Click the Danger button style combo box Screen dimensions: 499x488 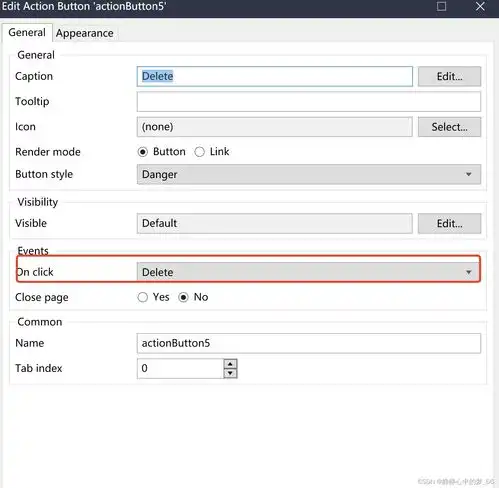[x=309, y=174]
